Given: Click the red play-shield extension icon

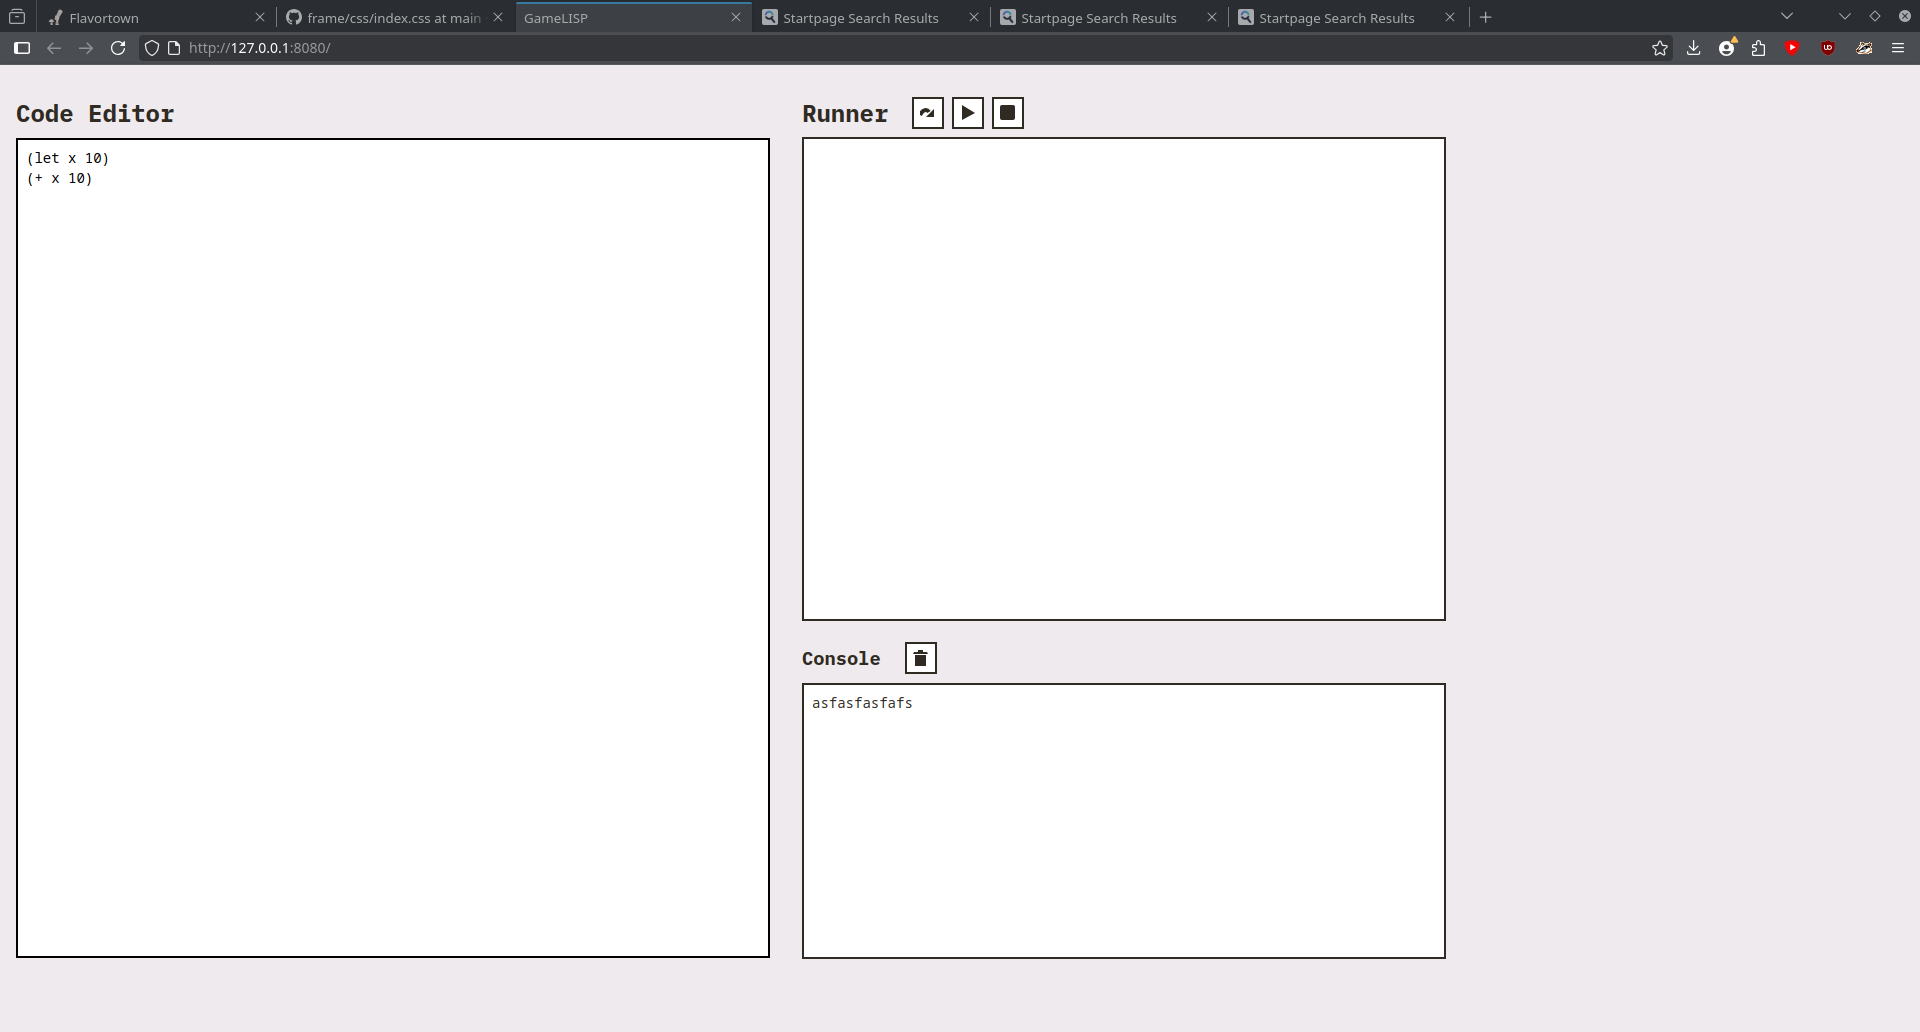Looking at the screenshot, I should pyautogui.click(x=1792, y=48).
